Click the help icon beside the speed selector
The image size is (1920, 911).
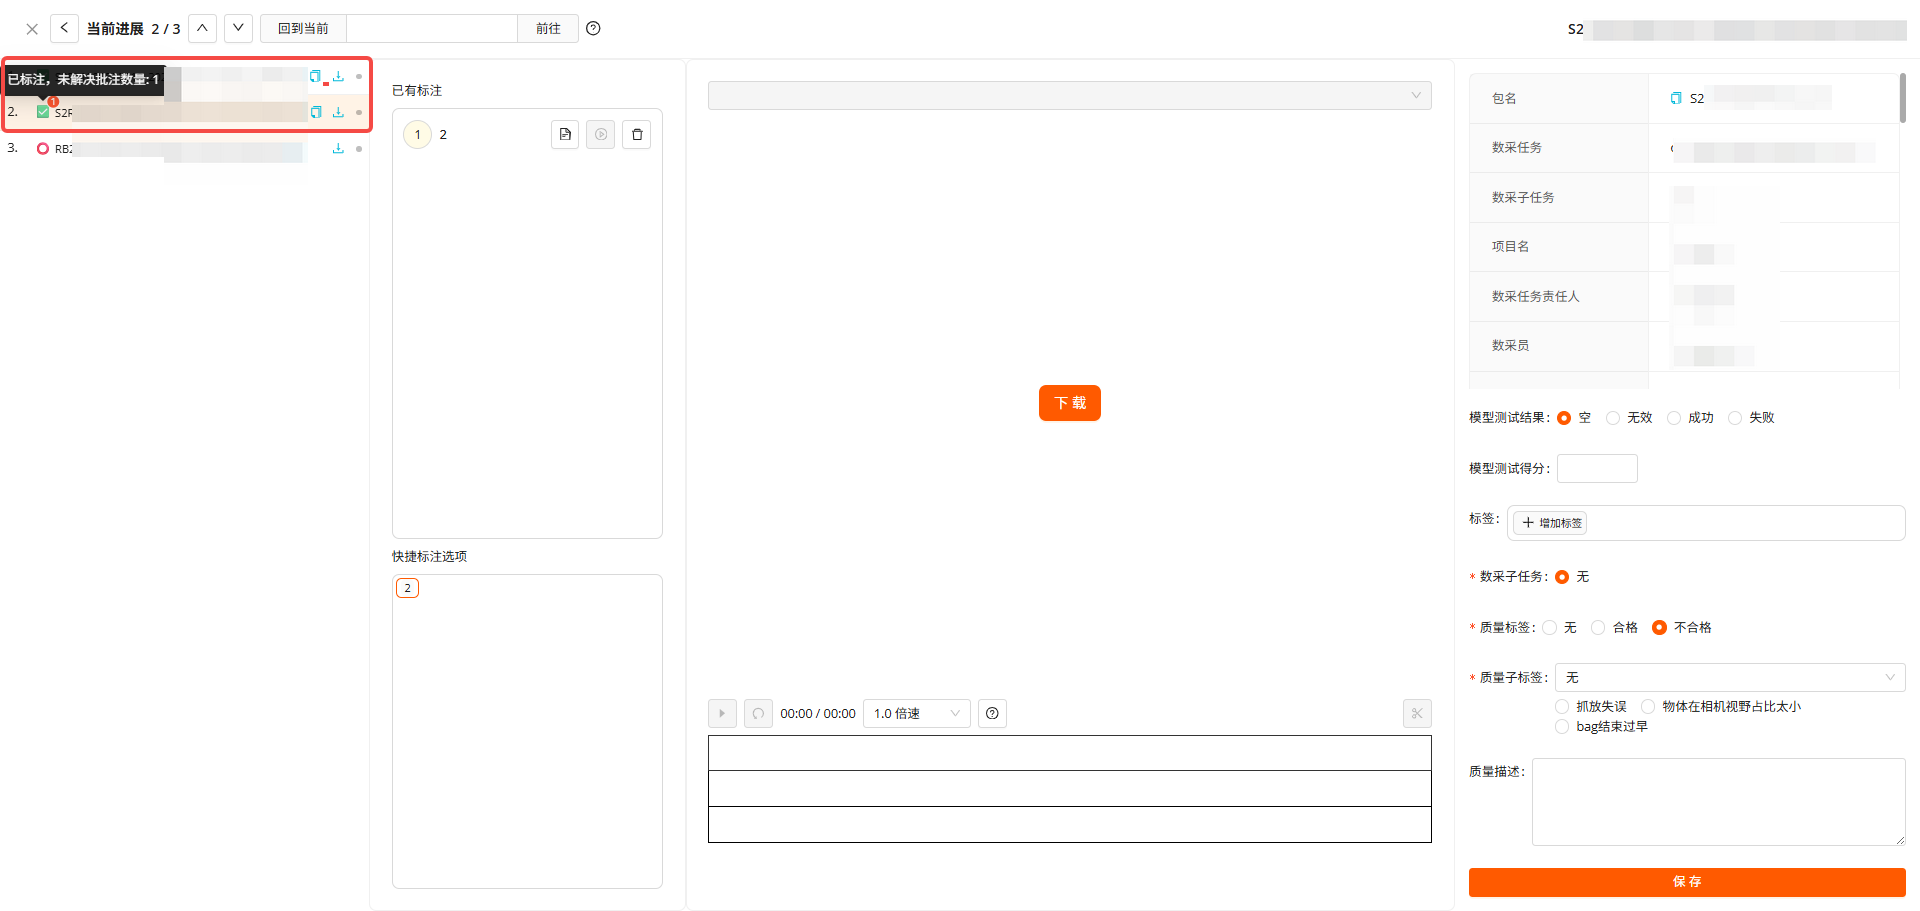click(x=992, y=713)
